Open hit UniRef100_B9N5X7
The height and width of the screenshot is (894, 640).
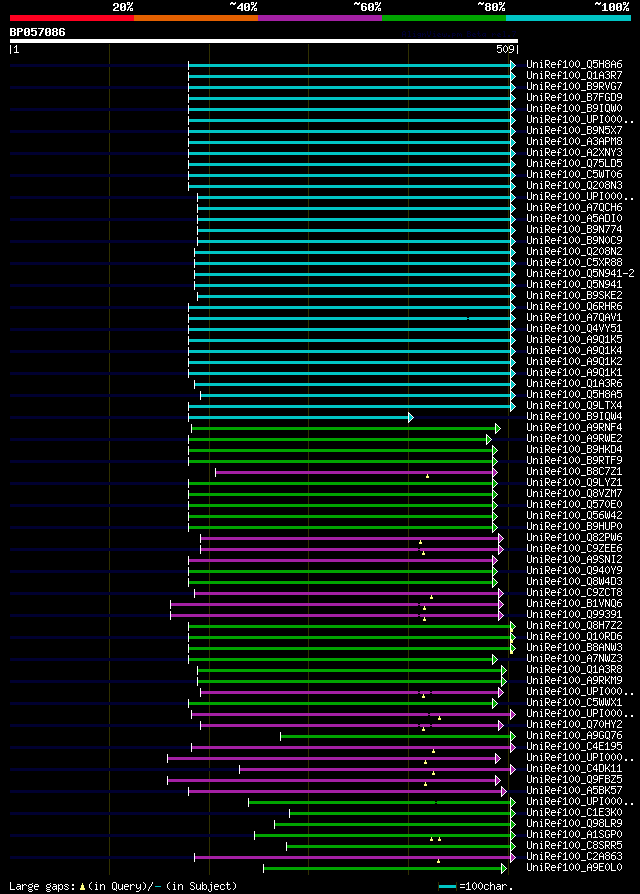pos(574,131)
